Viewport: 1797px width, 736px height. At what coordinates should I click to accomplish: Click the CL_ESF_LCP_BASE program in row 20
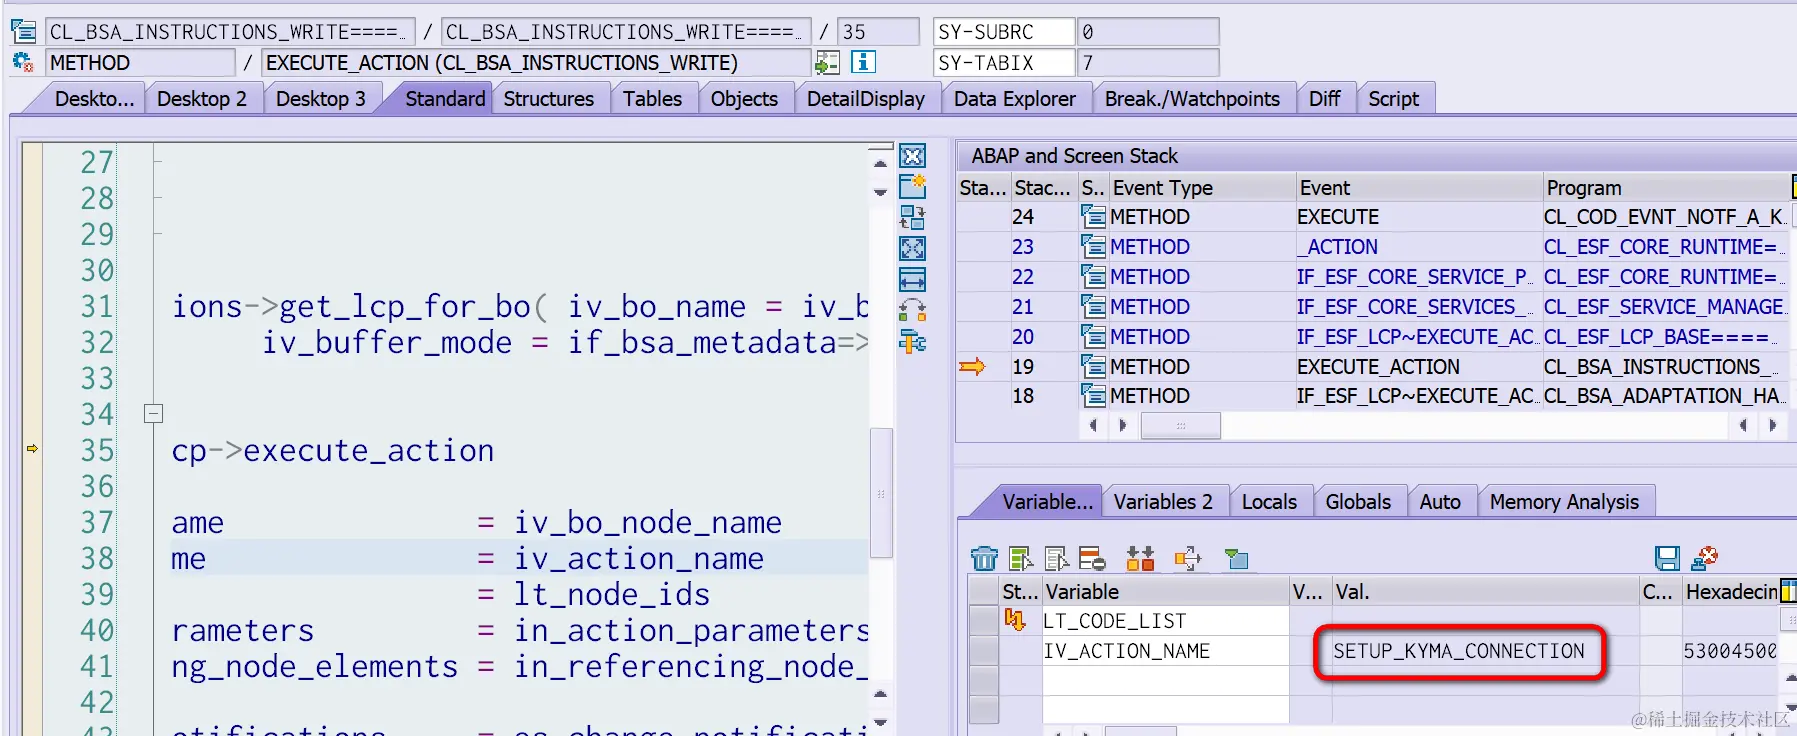click(x=1663, y=336)
